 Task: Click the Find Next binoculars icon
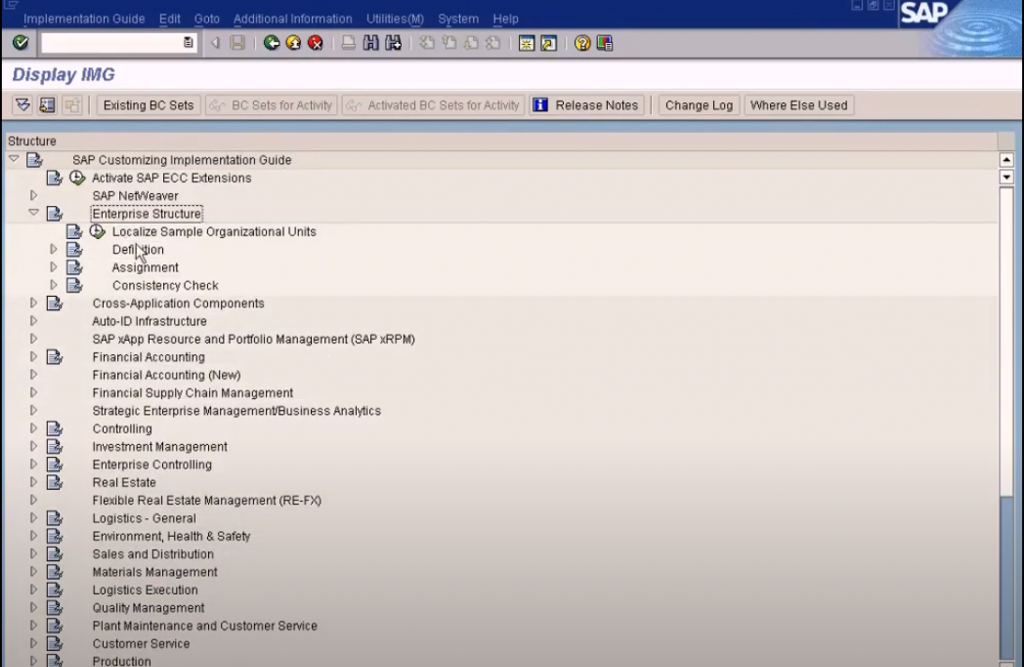pyautogui.click(x=393, y=43)
